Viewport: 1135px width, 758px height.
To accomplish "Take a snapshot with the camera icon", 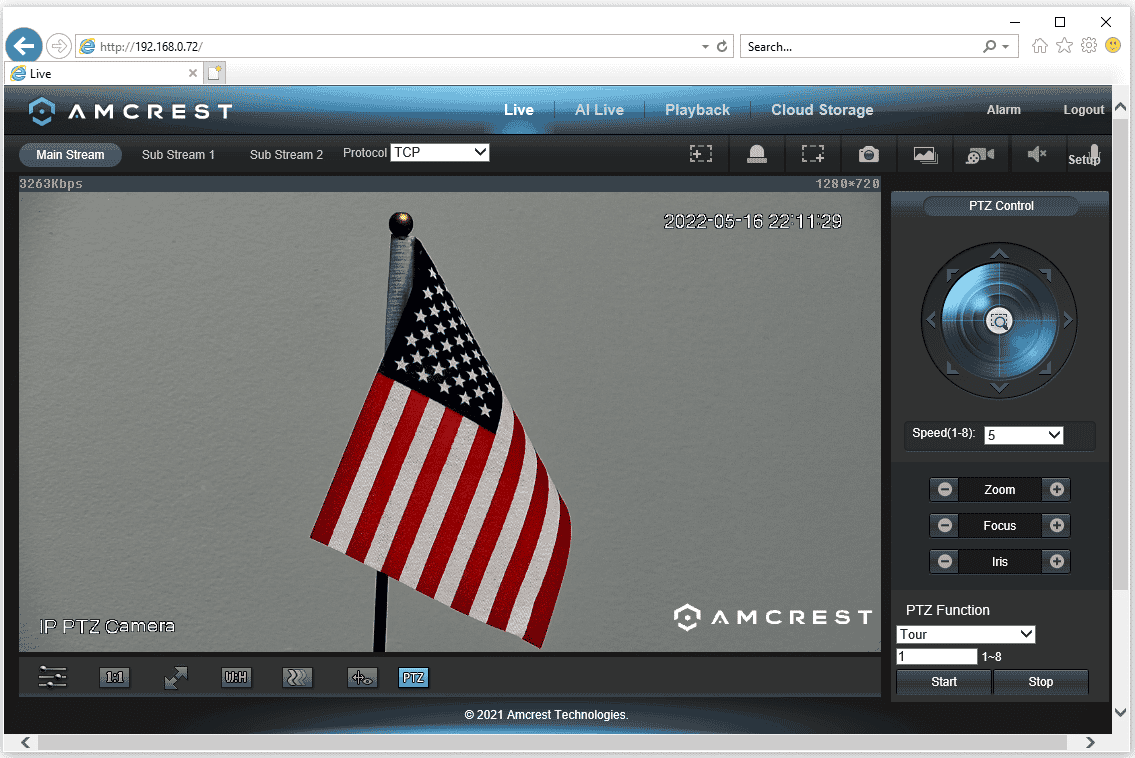I will pyautogui.click(x=868, y=154).
